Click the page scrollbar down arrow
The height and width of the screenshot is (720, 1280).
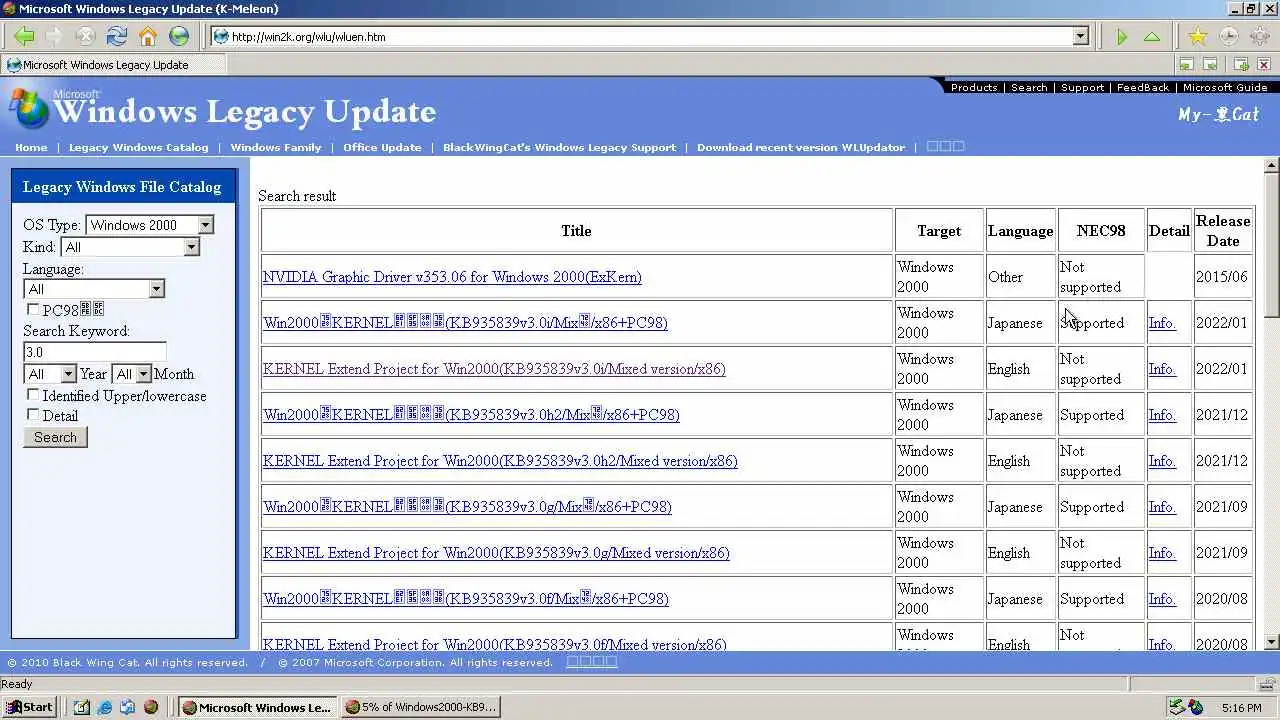[1271, 642]
